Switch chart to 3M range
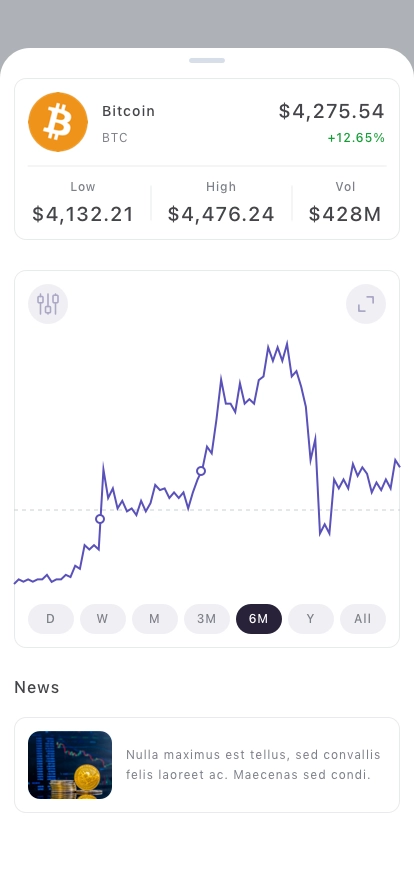The image size is (414, 896). click(207, 619)
